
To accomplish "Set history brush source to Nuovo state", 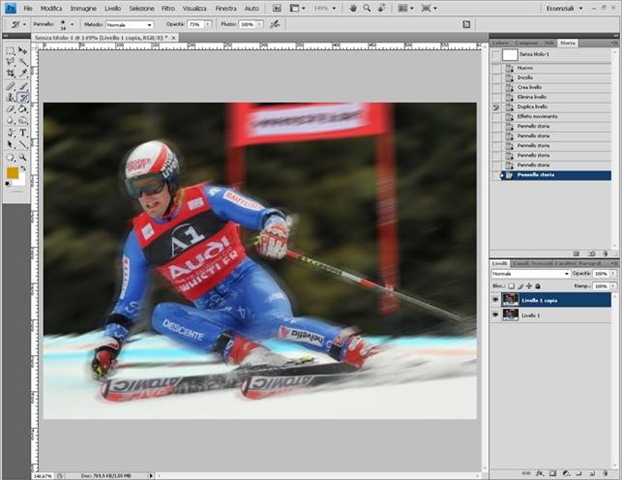I will (x=496, y=68).
